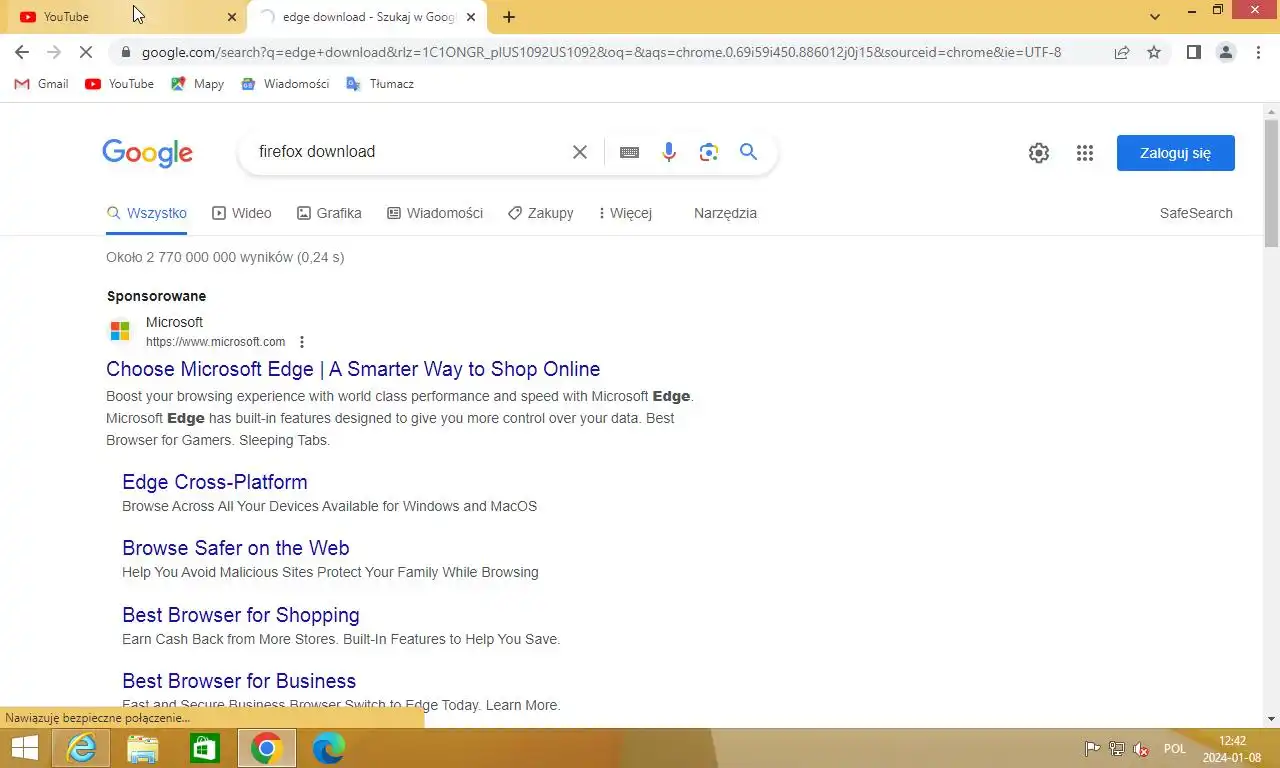1280x768 pixels.
Task: Click the Sponsorowane label
Action: pyautogui.click(x=157, y=296)
